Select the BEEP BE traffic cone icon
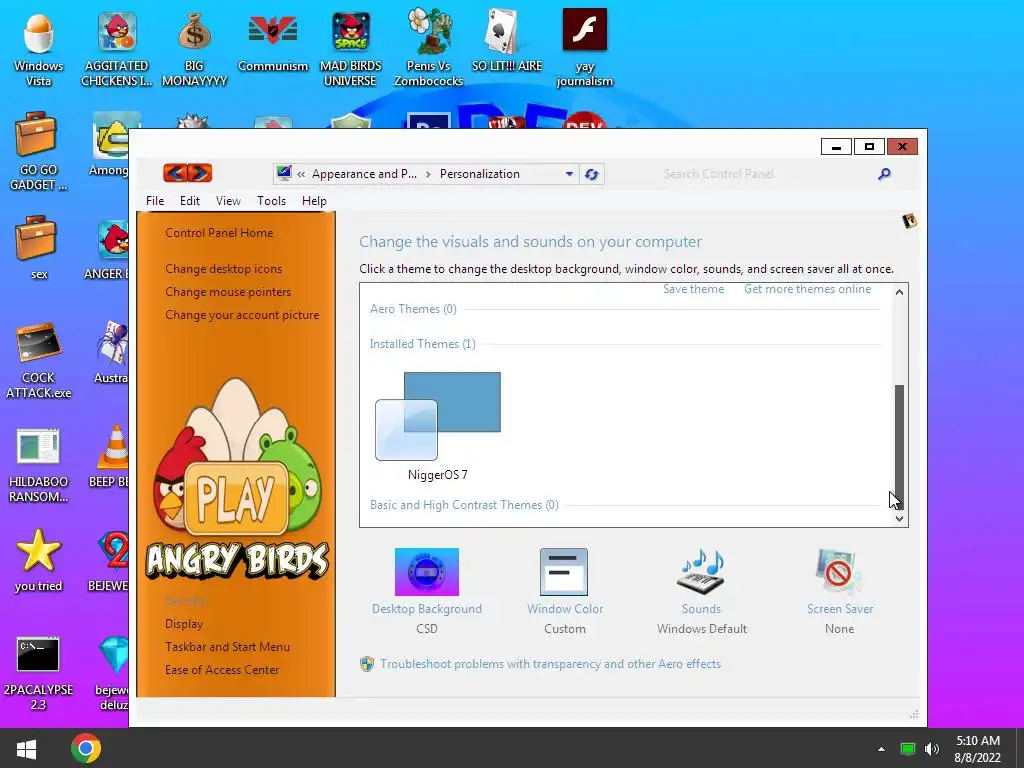Screen dimensions: 1024x768 tap(112, 456)
